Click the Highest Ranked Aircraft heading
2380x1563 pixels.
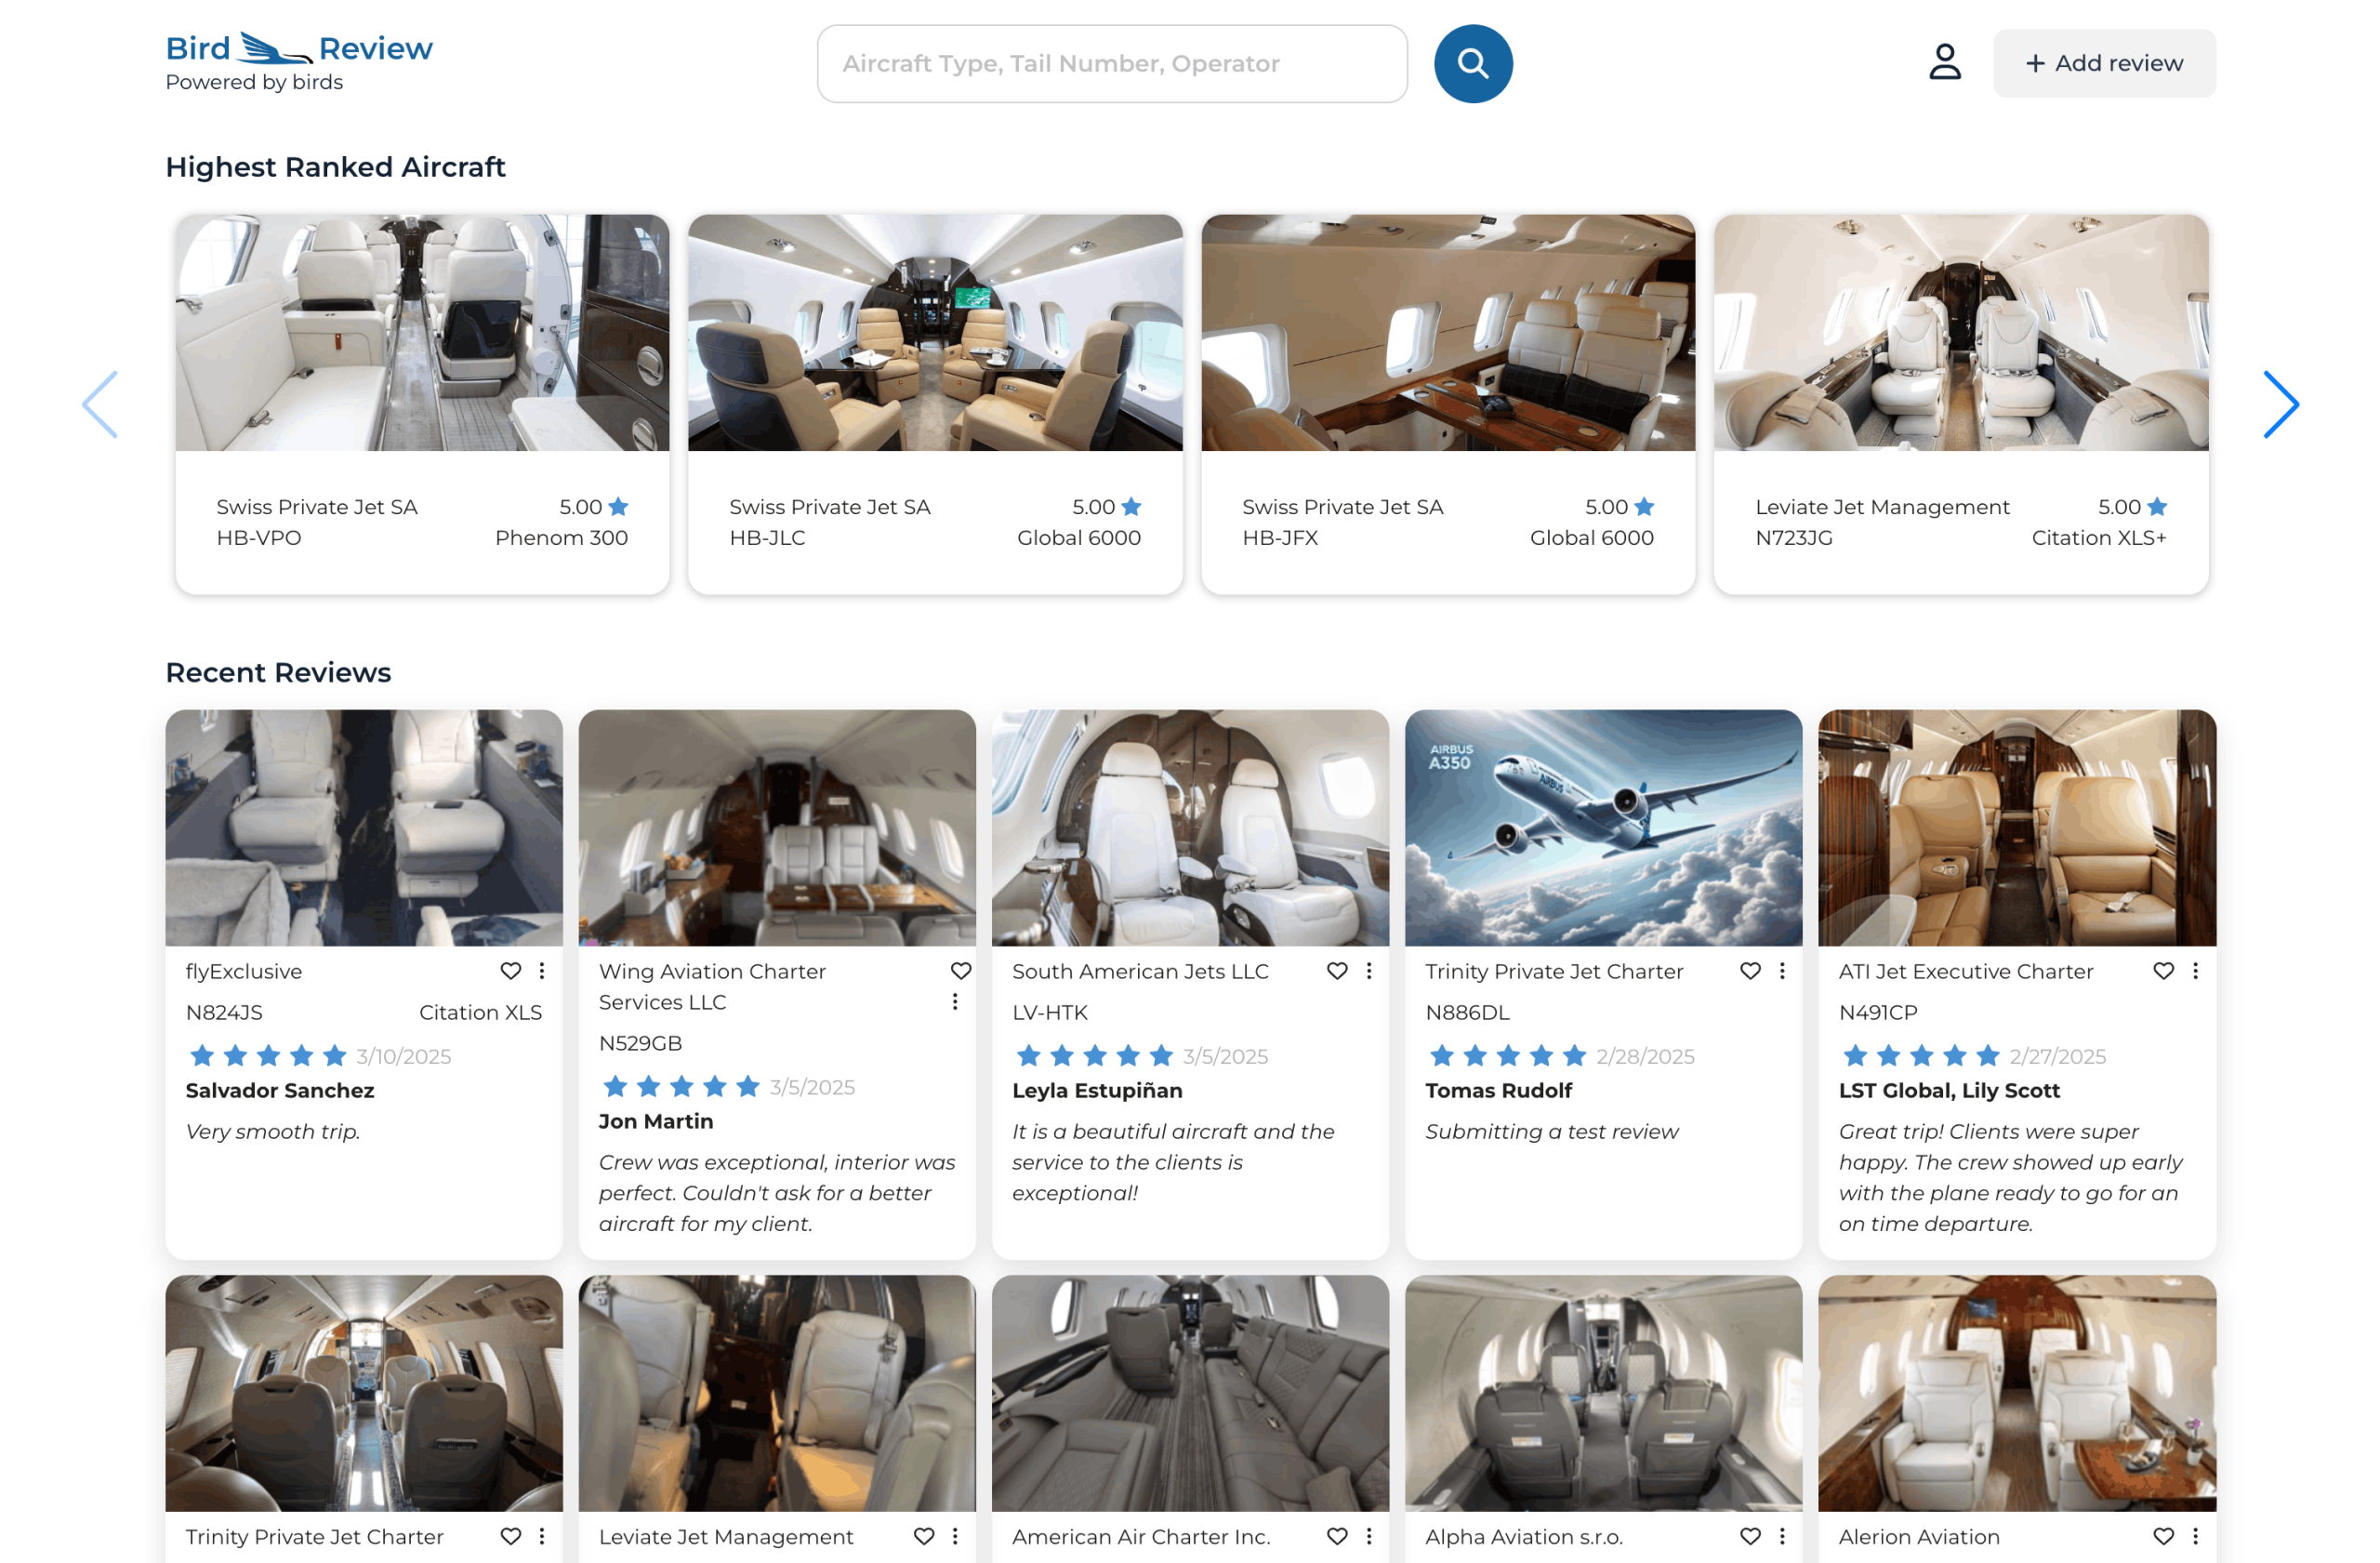tap(335, 167)
